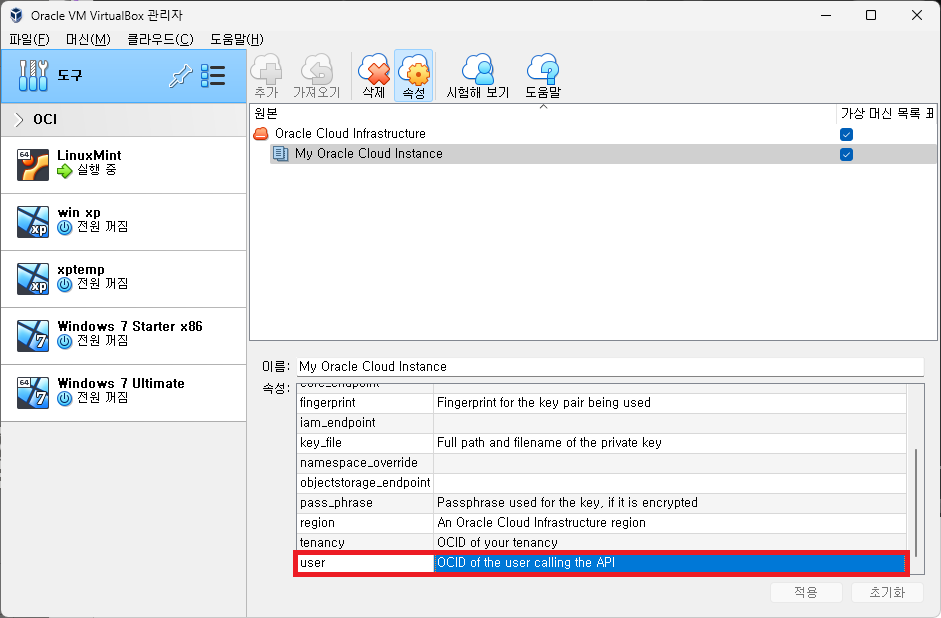Select the LinuxMint virtual machine icon
The width and height of the screenshot is (941, 618).
(x=33, y=165)
